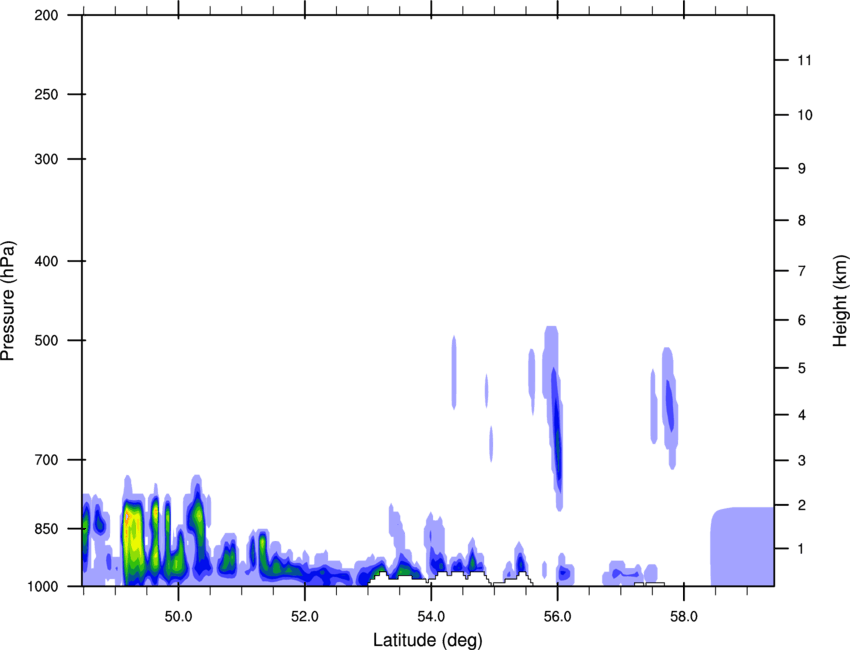Select the 1000 pressure tick label
Image resolution: width=850 pixels, height=650 pixels.
click(42, 586)
